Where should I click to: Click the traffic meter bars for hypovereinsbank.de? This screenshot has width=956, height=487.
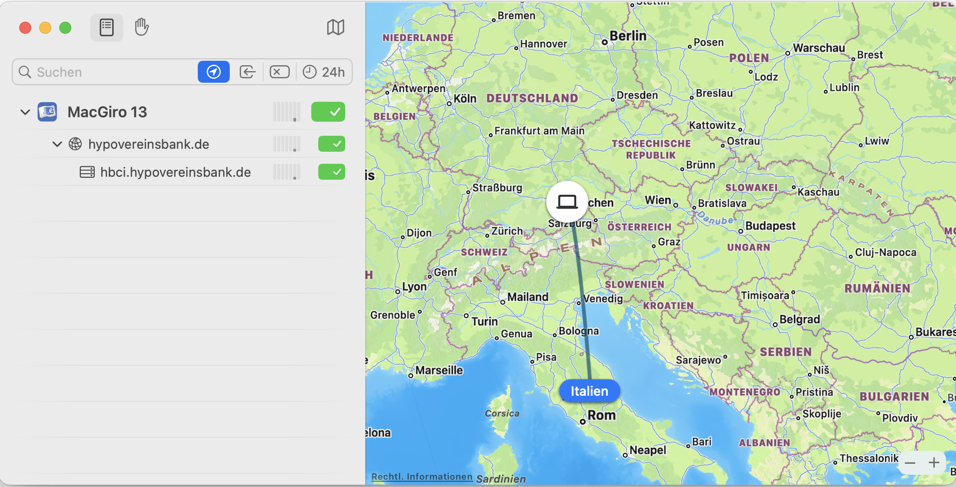click(287, 144)
